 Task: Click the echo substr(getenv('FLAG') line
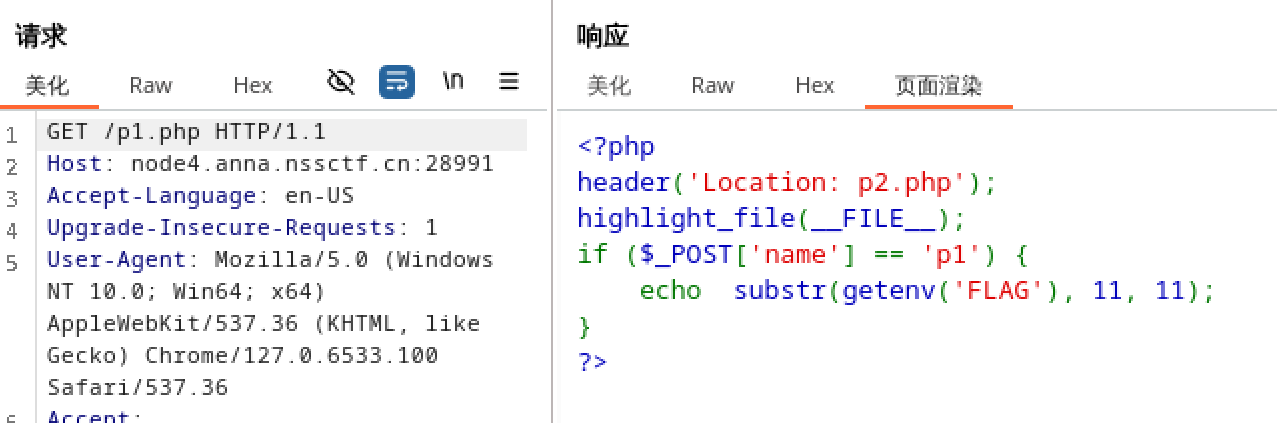tap(927, 291)
